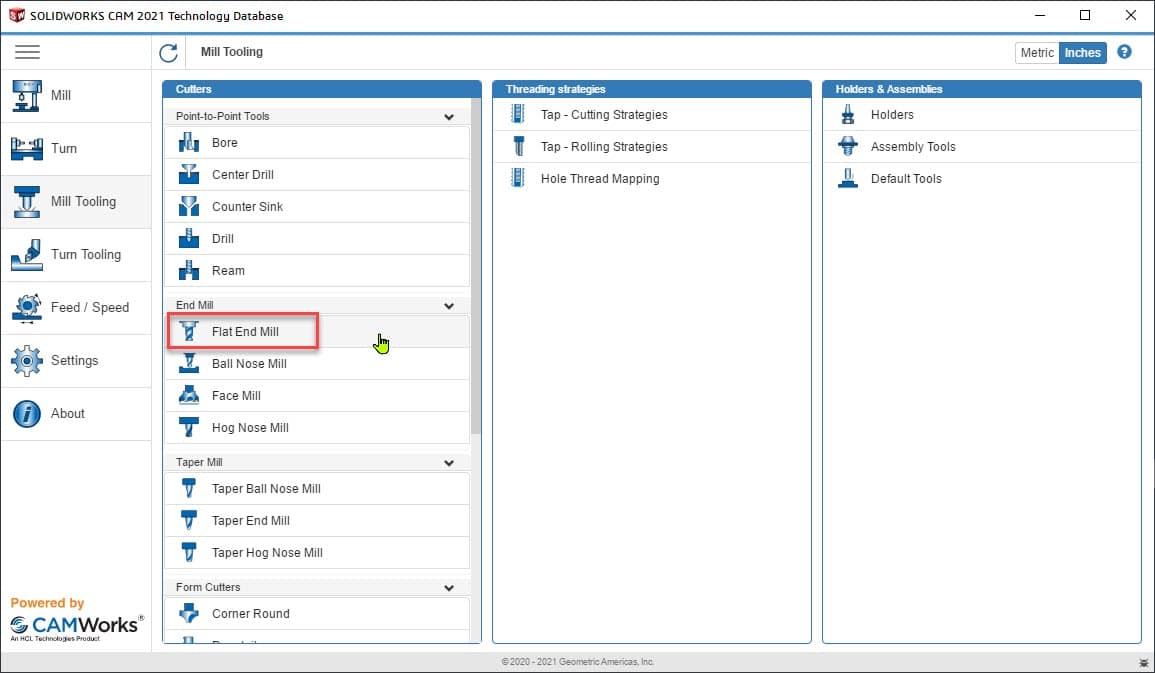Click the Holders icon

pyautogui.click(x=848, y=115)
